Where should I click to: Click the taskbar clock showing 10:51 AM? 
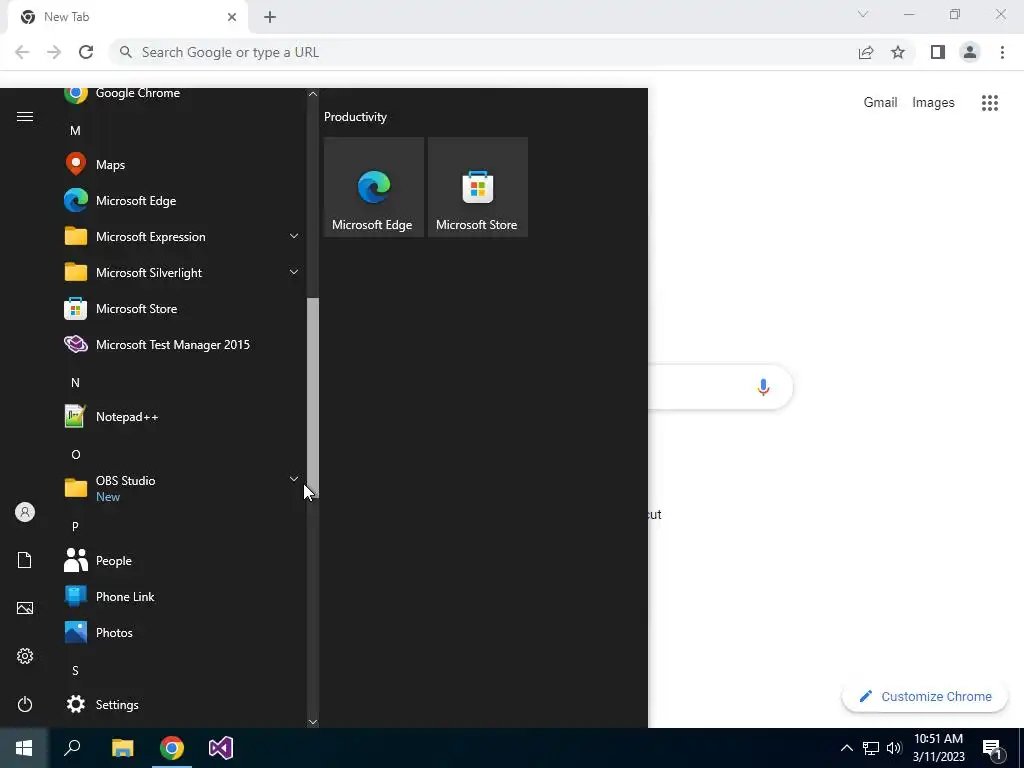938,748
